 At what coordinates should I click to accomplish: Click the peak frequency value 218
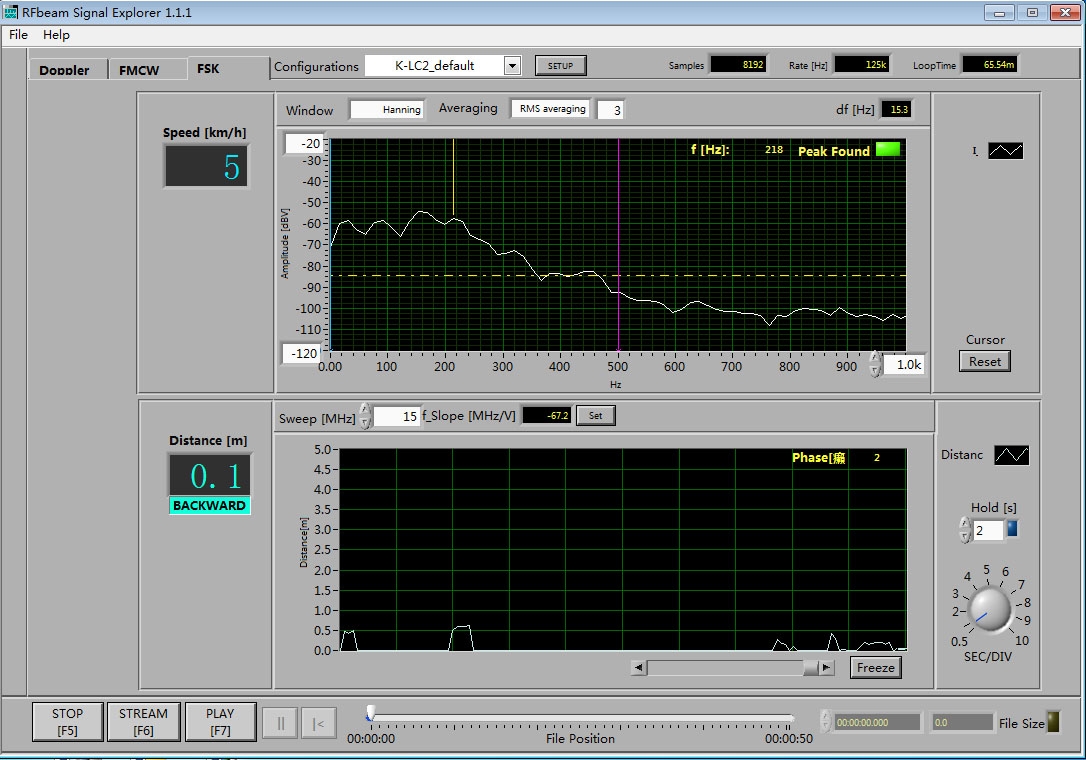click(x=774, y=150)
